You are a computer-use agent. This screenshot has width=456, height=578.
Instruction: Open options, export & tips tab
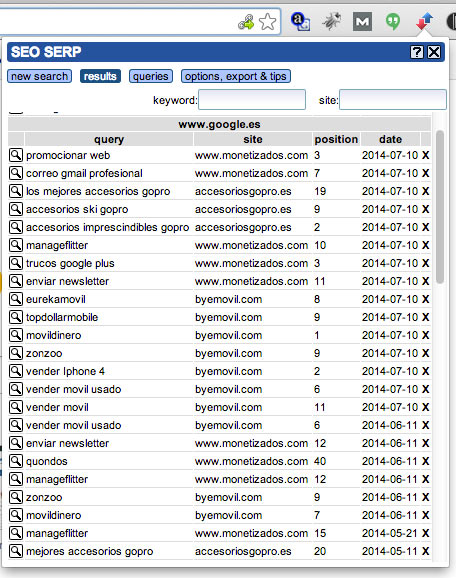236,76
